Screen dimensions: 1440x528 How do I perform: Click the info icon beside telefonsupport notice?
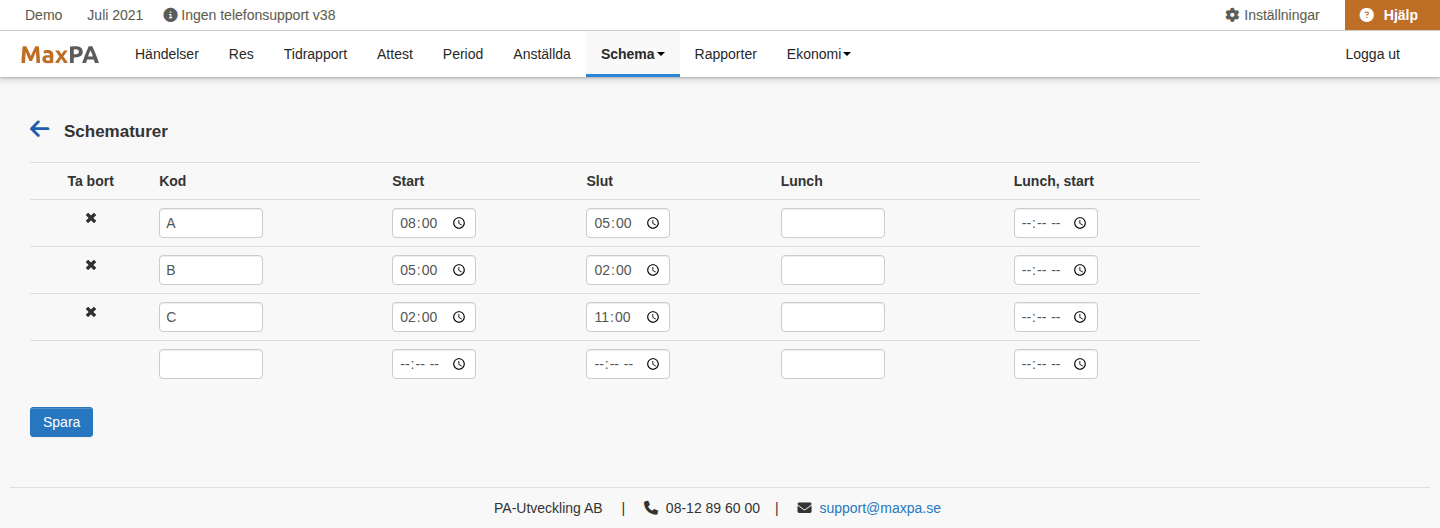pyautogui.click(x=170, y=15)
